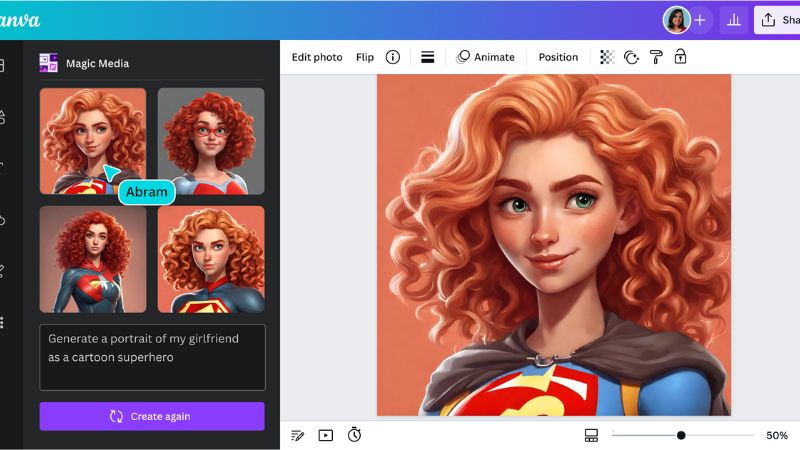Animate the selected image
Screen dimensions: 800x450
[x=486, y=57]
